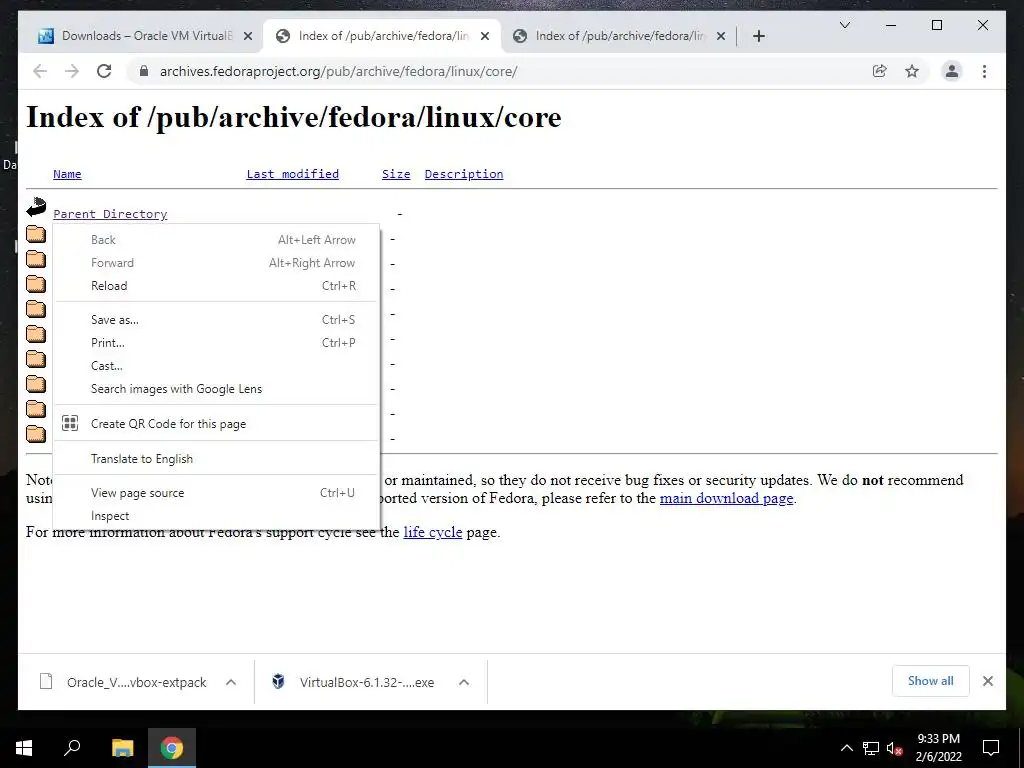Choose Save as... from context menu

pyautogui.click(x=216, y=319)
